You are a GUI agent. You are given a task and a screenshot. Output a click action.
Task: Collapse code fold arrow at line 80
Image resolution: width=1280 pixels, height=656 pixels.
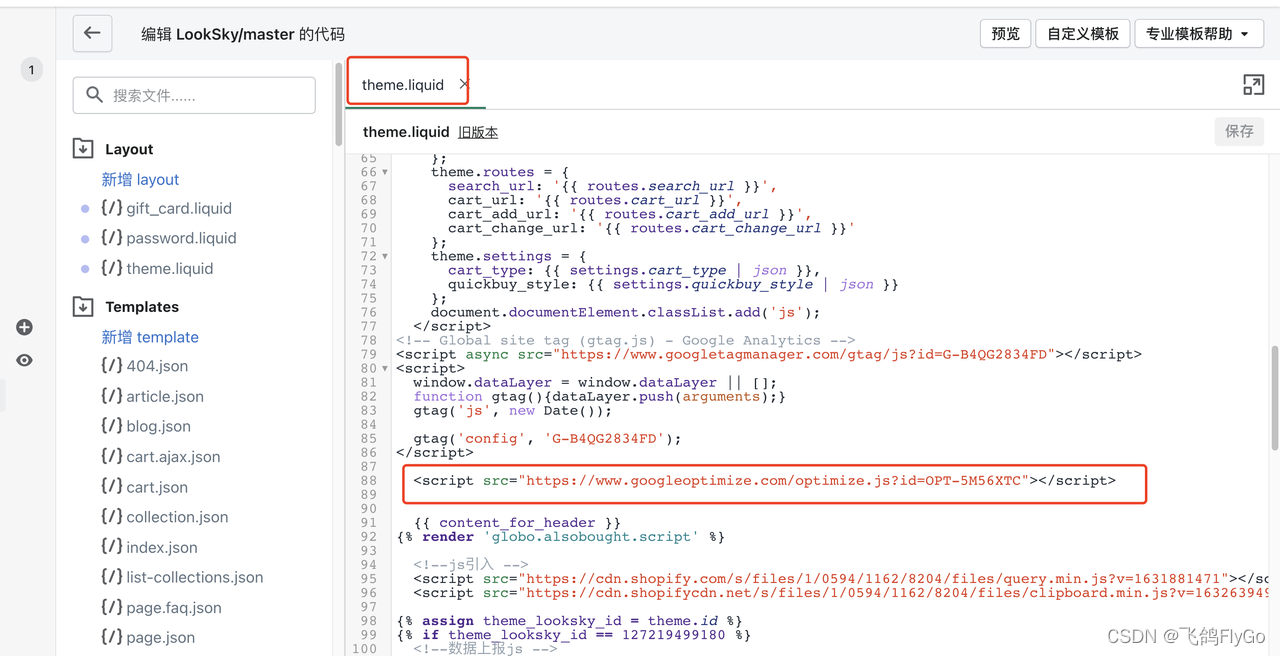click(385, 368)
